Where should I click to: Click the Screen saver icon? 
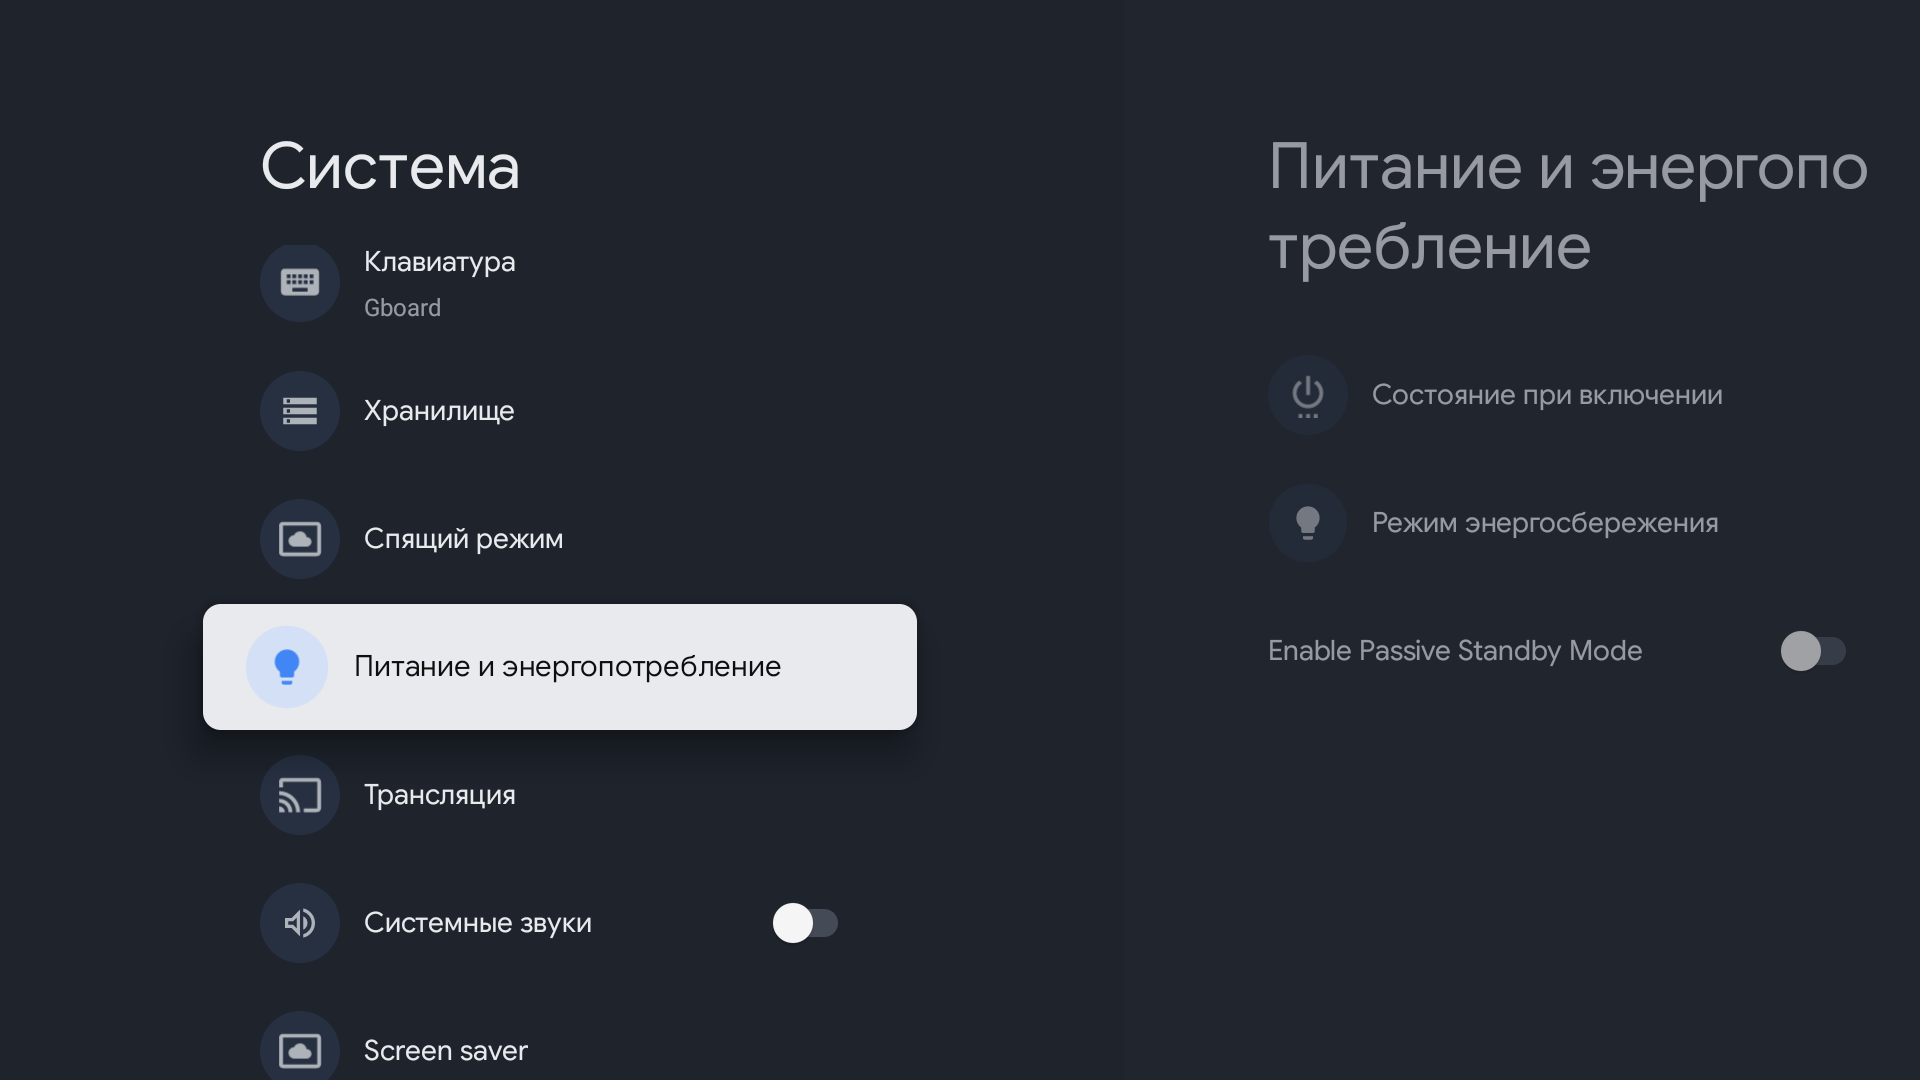(x=299, y=1050)
